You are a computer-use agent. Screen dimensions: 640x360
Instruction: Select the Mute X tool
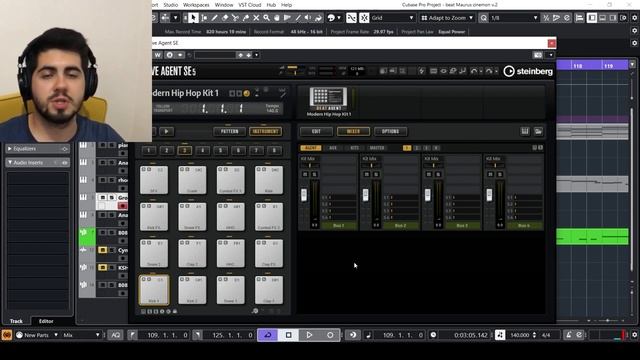[x=256, y=18]
